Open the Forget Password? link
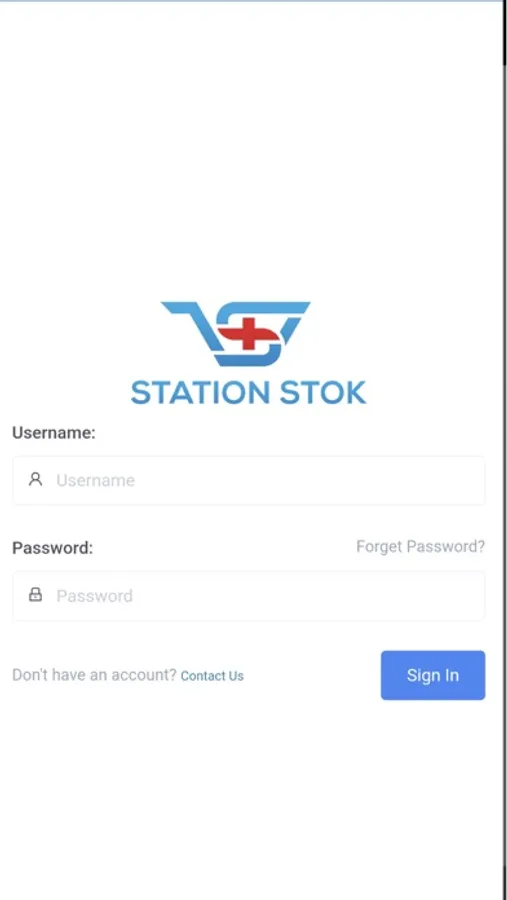The height and width of the screenshot is (900, 507). [420, 546]
